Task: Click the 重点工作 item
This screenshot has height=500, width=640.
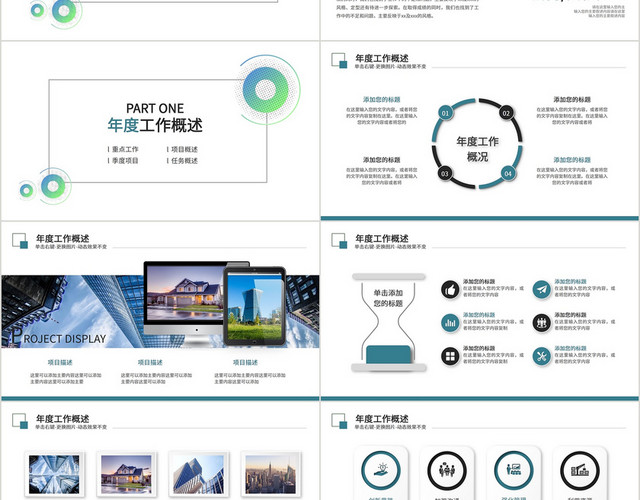Action: pyautogui.click(x=125, y=149)
